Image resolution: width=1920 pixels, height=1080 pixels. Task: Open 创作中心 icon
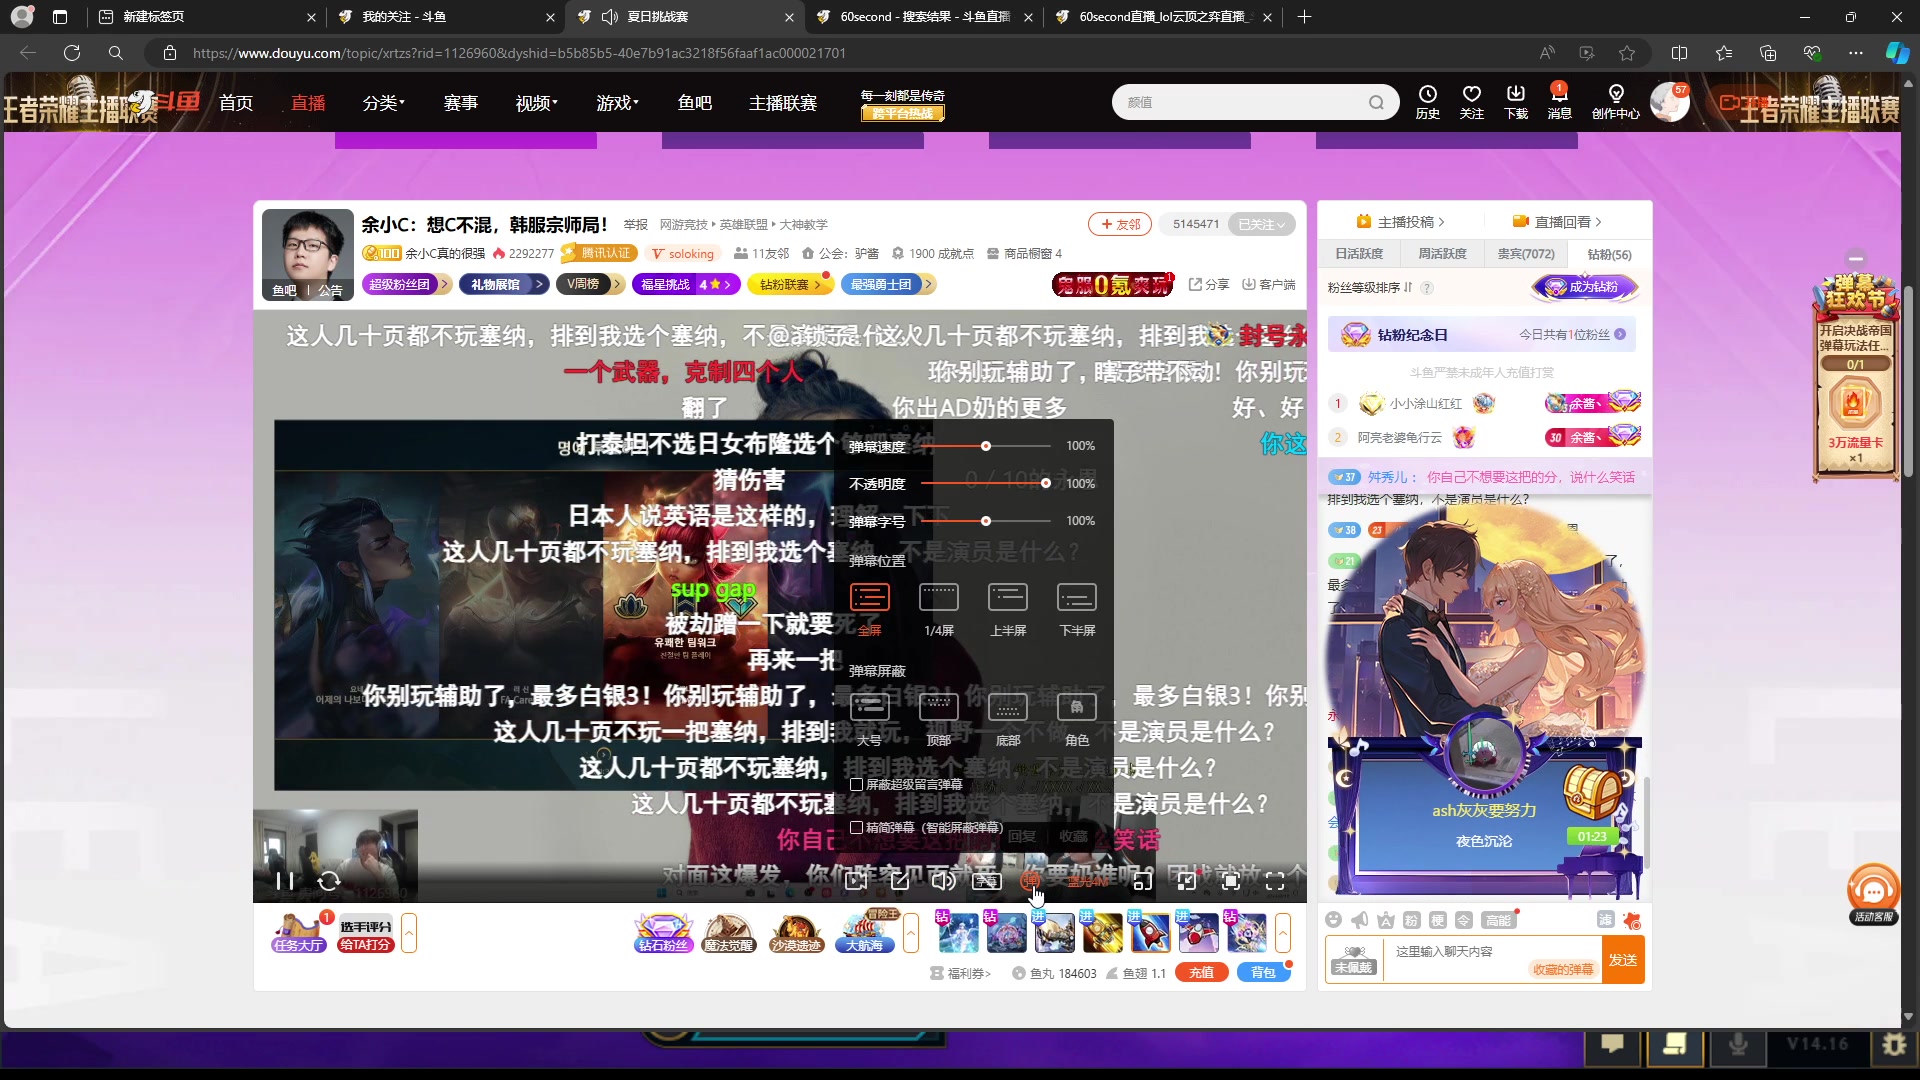click(x=1616, y=102)
